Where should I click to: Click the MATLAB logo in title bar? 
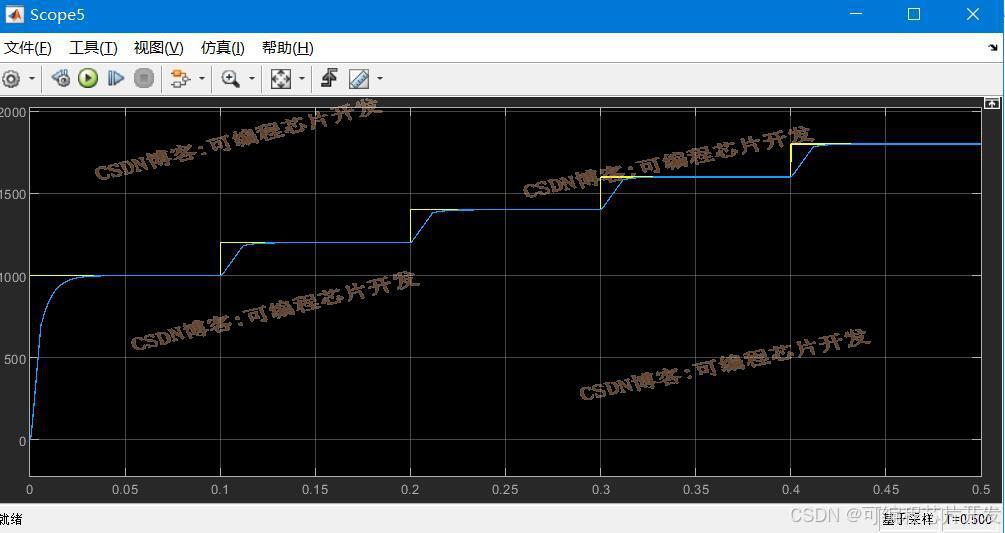[x=14, y=15]
